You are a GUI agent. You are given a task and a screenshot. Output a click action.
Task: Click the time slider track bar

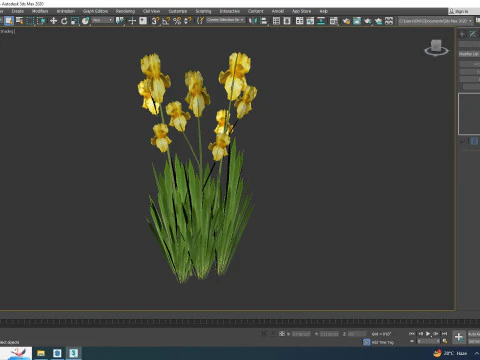240,322
